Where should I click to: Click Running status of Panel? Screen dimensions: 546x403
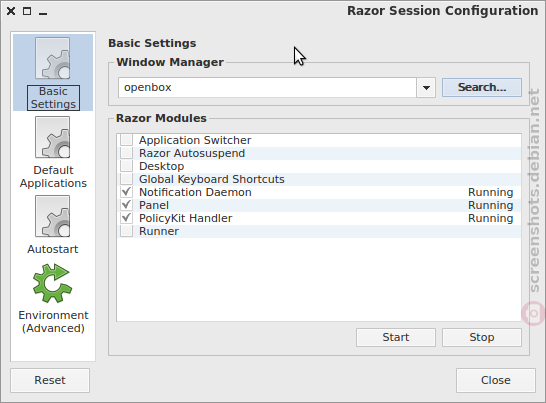(491, 205)
